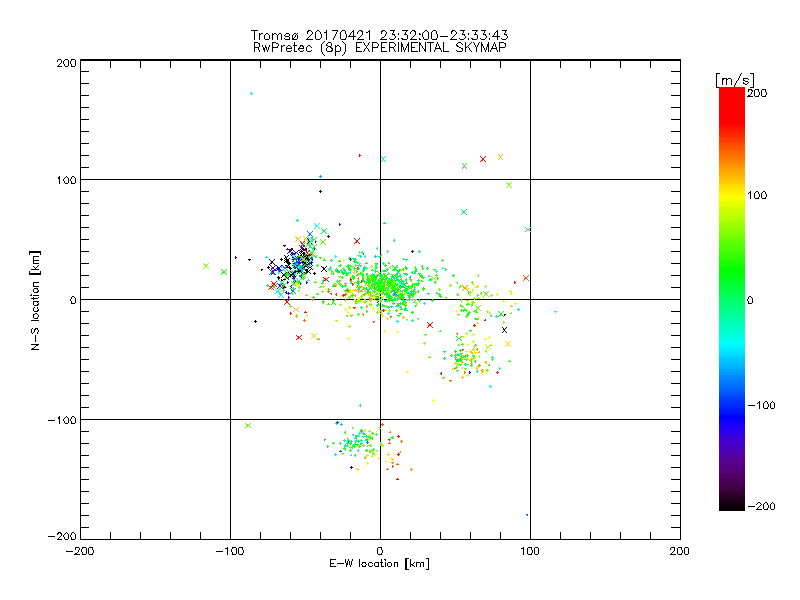Click the 100 tick on the E-W axis
This screenshot has width=800, height=600.
point(529,550)
